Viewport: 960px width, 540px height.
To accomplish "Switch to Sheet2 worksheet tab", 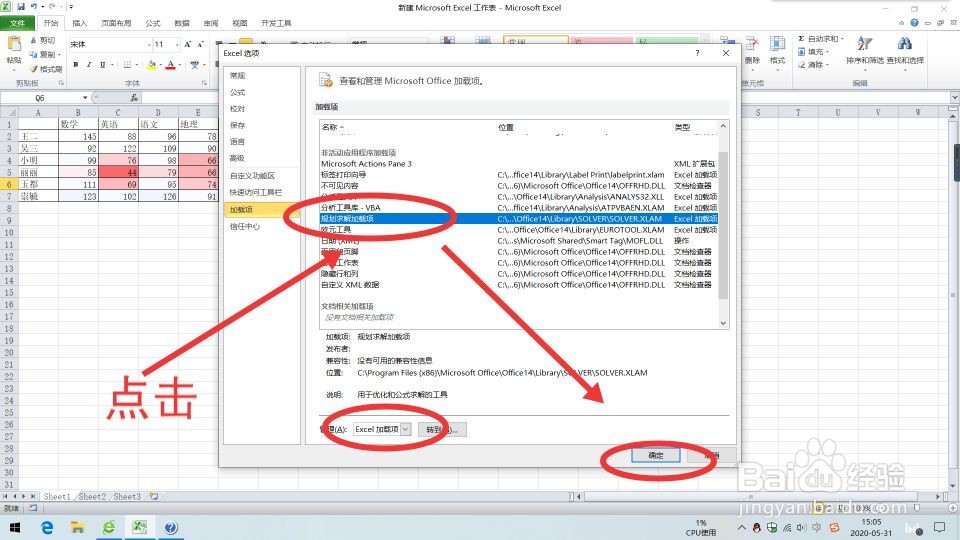I will click(92, 497).
